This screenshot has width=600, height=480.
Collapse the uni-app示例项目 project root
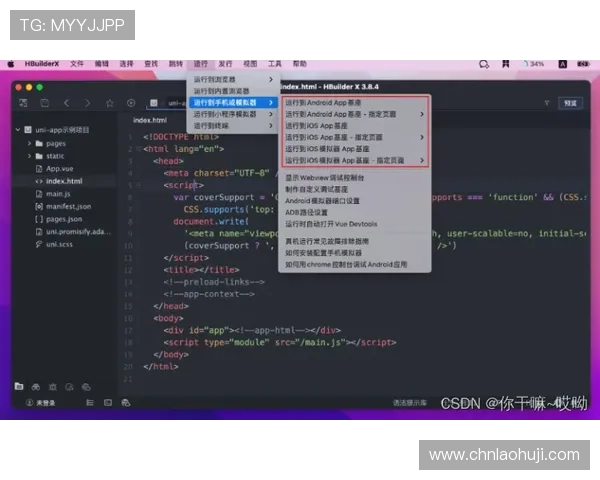[17, 130]
